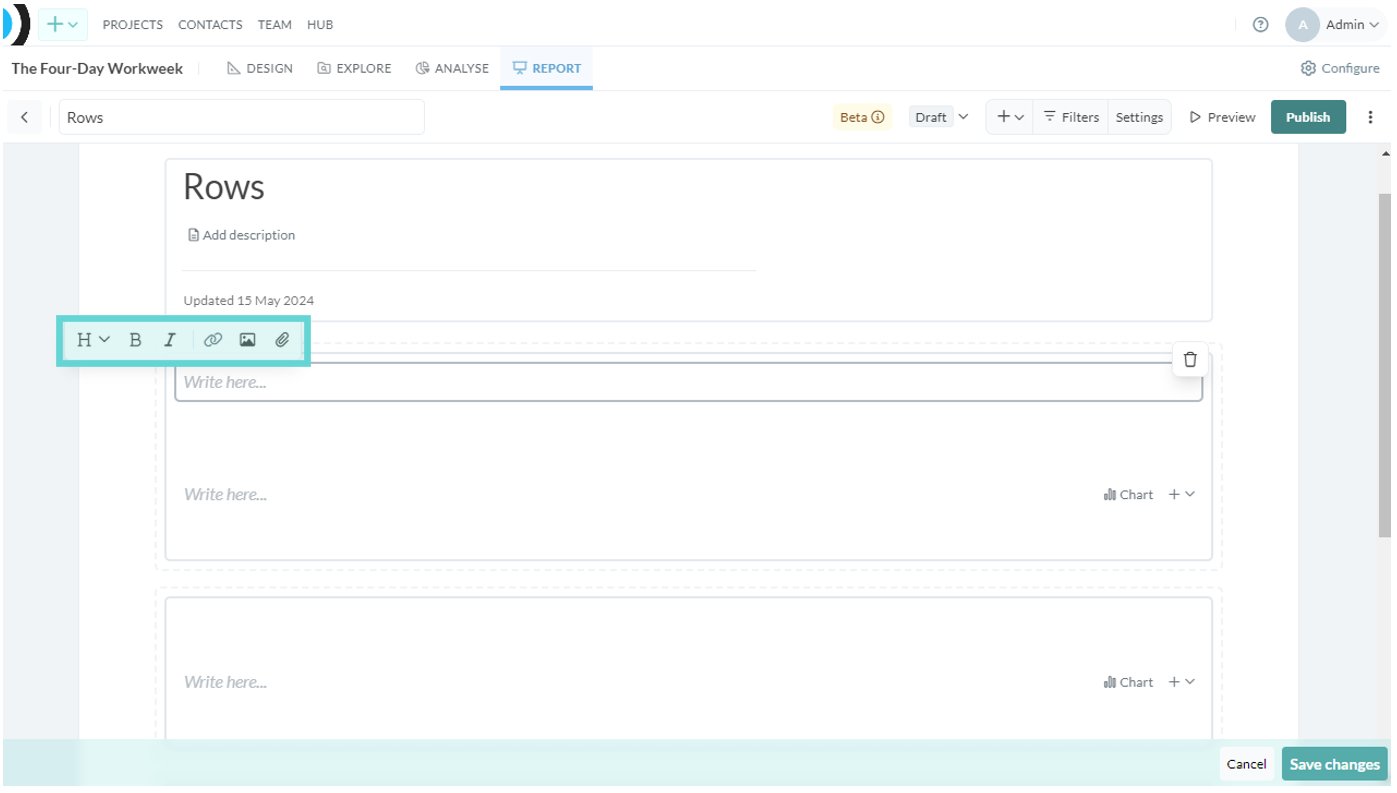
Task: Open the three-dot more options menu
Action: coord(1370,117)
